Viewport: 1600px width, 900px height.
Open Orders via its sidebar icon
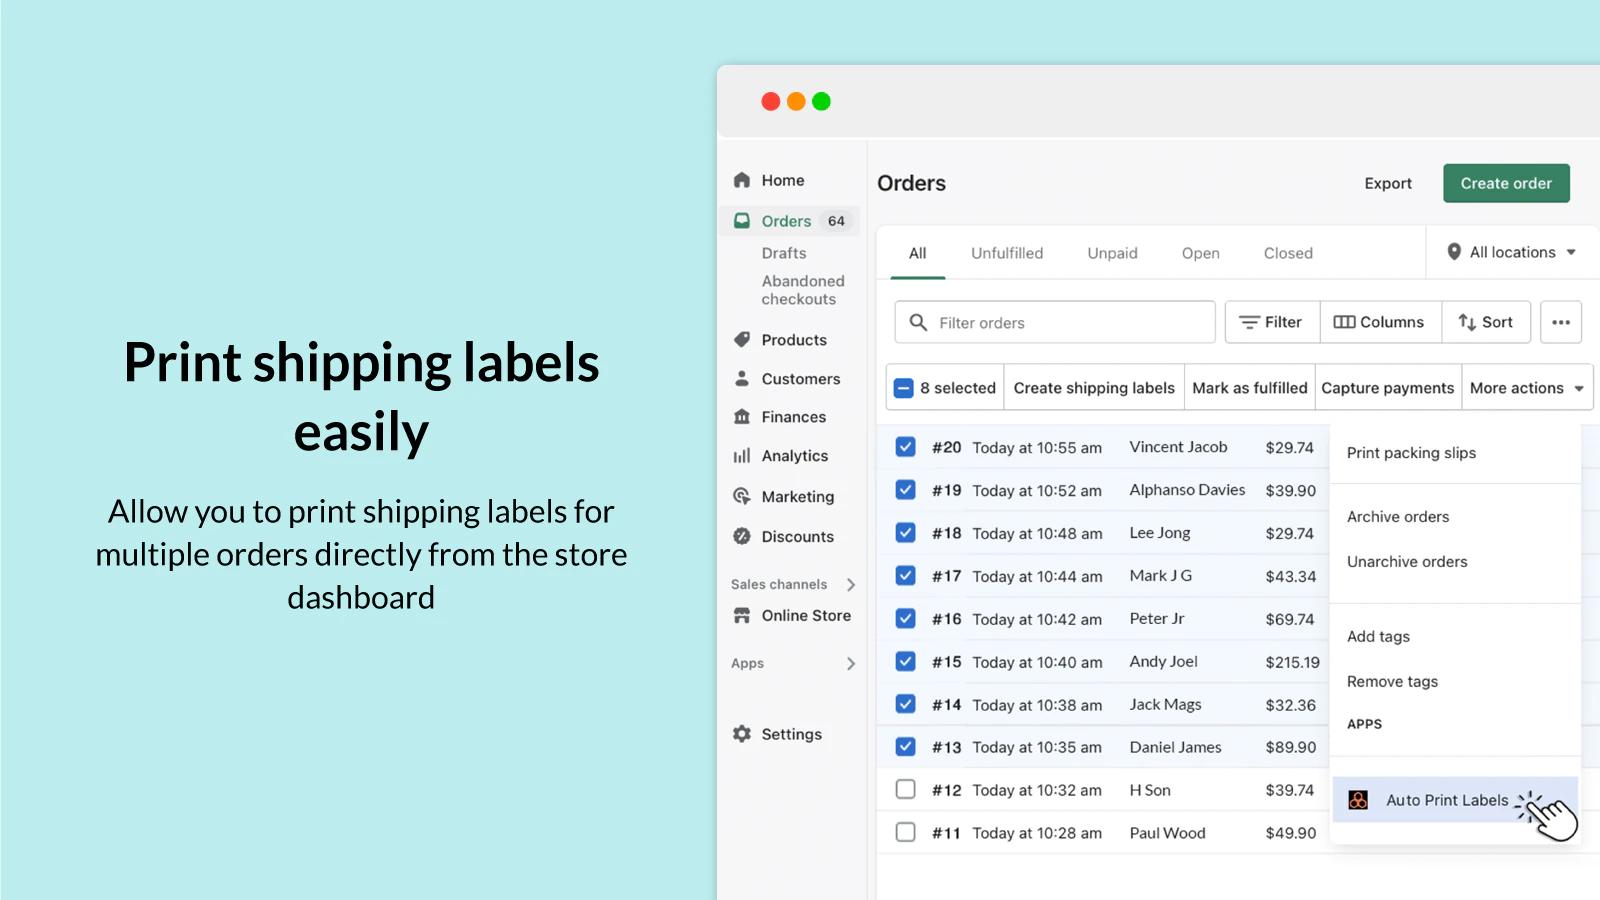[x=742, y=220]
